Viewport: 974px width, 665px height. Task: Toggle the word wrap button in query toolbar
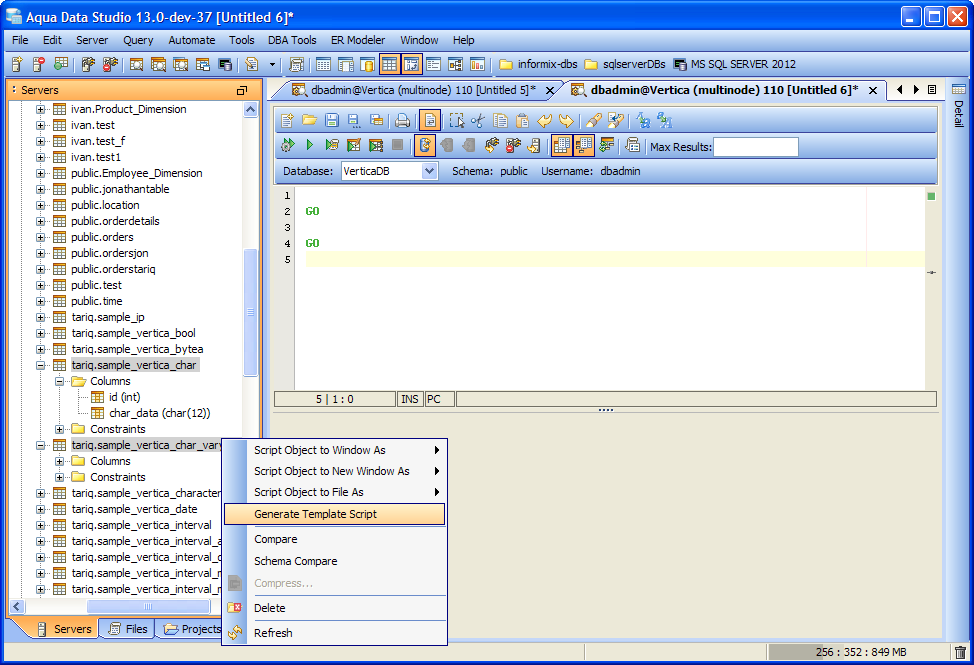430,120
